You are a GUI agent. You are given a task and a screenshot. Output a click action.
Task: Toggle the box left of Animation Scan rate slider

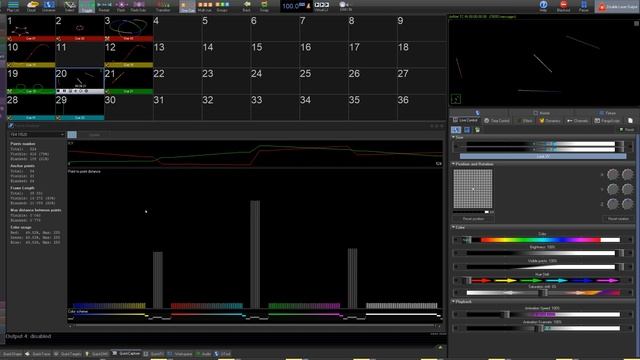coord(456,328)
